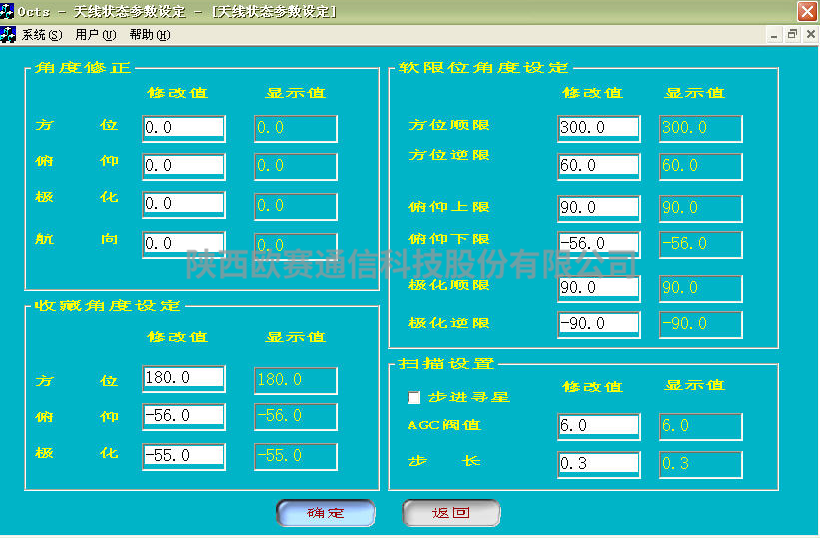This screenshot has height=538, width=820.
Task: Click the 步长 modify field showing 0.3
Action: [x=598, y=464]
